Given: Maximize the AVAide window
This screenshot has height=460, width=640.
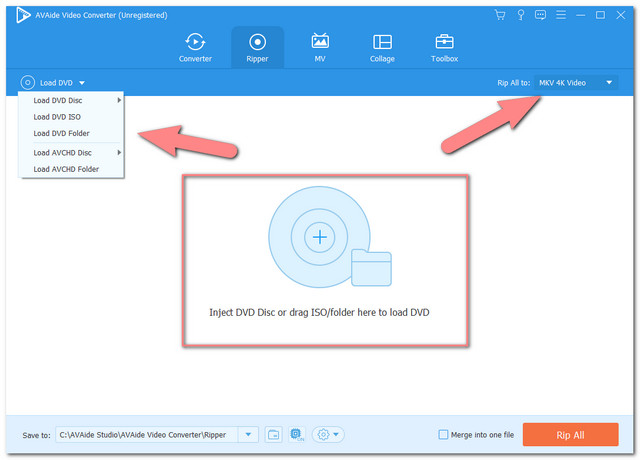Looking at the screenshot, I should (600, 15).
